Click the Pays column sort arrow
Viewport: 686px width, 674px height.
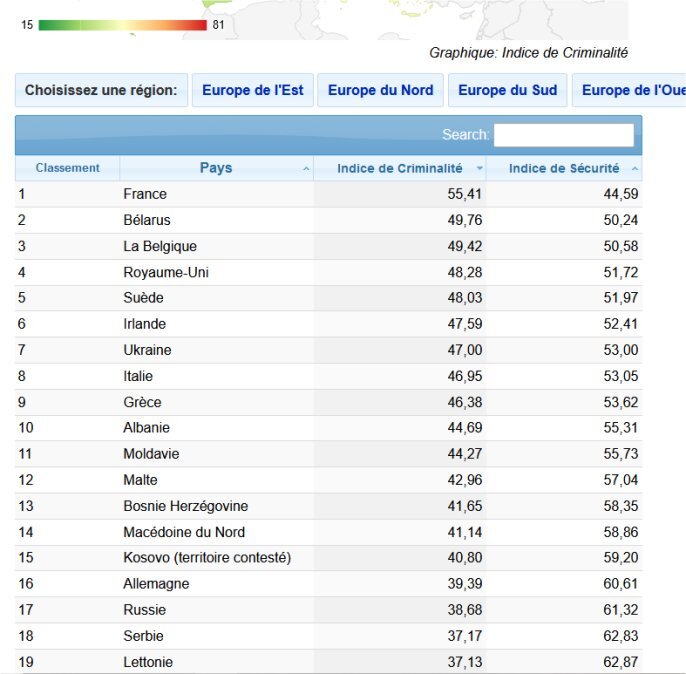306,169
